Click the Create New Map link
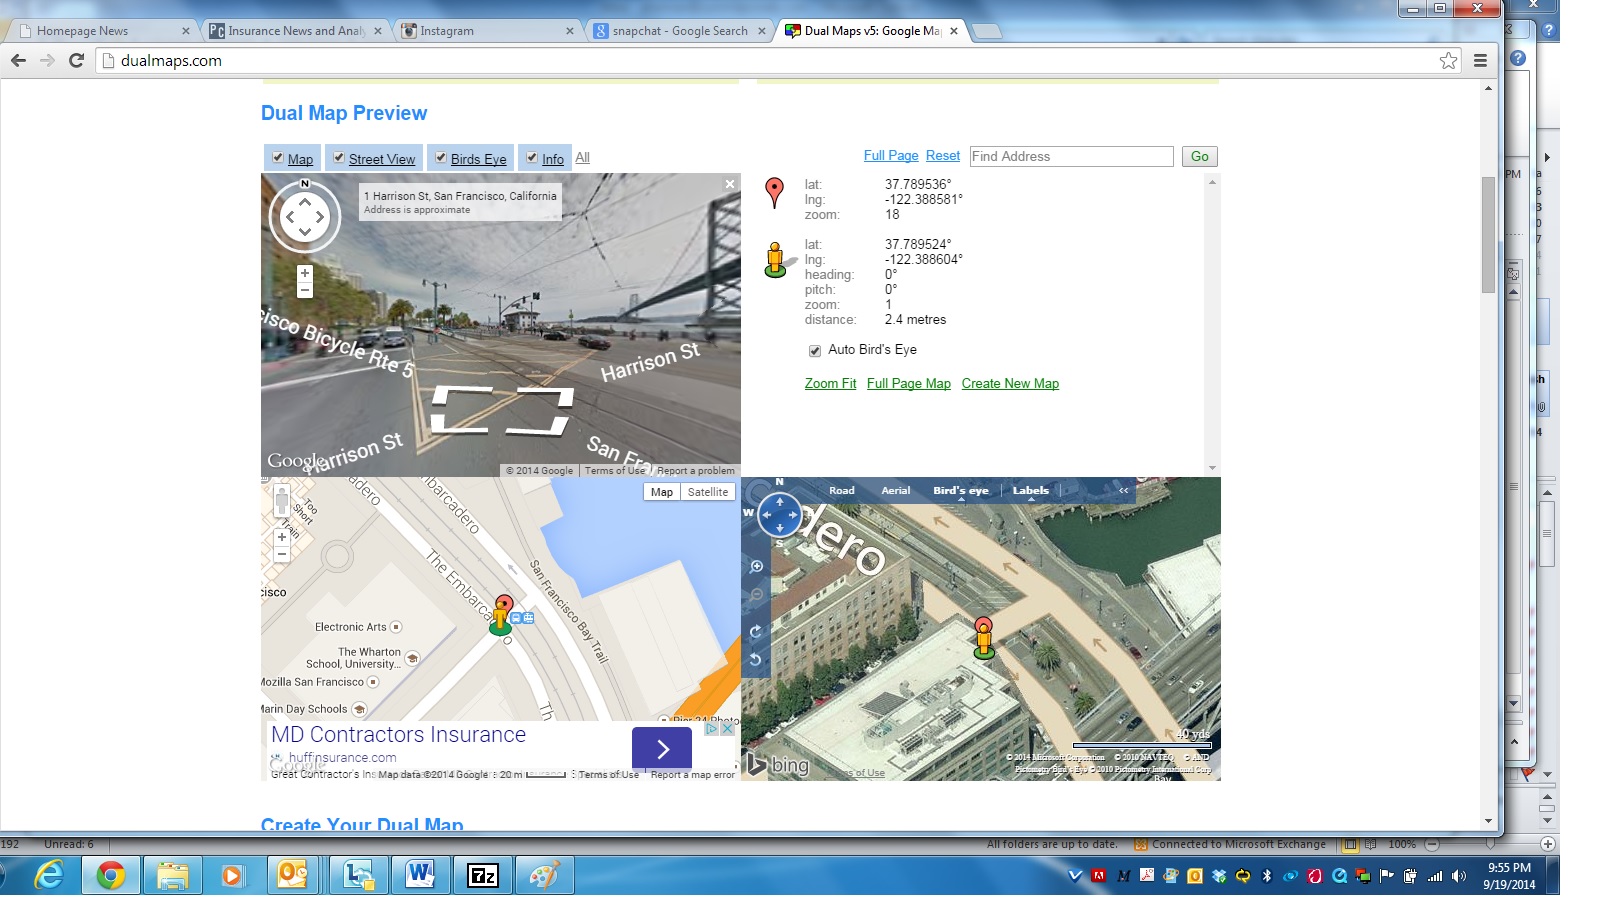 pos(1010,384)
